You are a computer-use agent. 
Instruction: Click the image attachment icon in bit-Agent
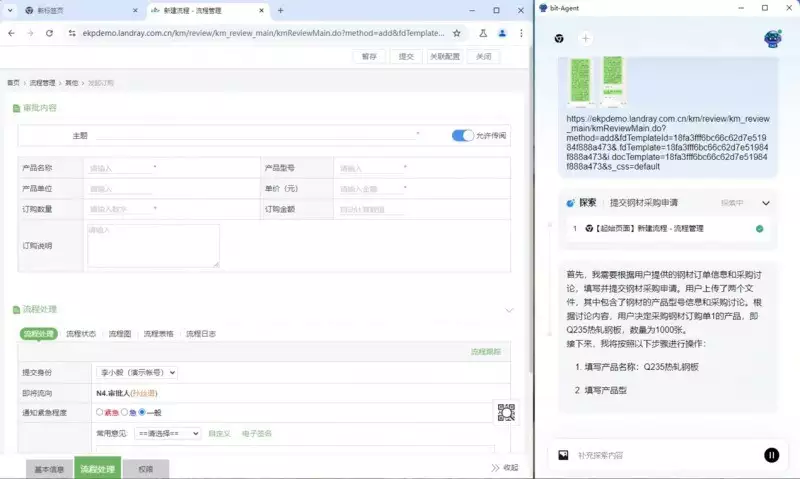tap(563, 455)
